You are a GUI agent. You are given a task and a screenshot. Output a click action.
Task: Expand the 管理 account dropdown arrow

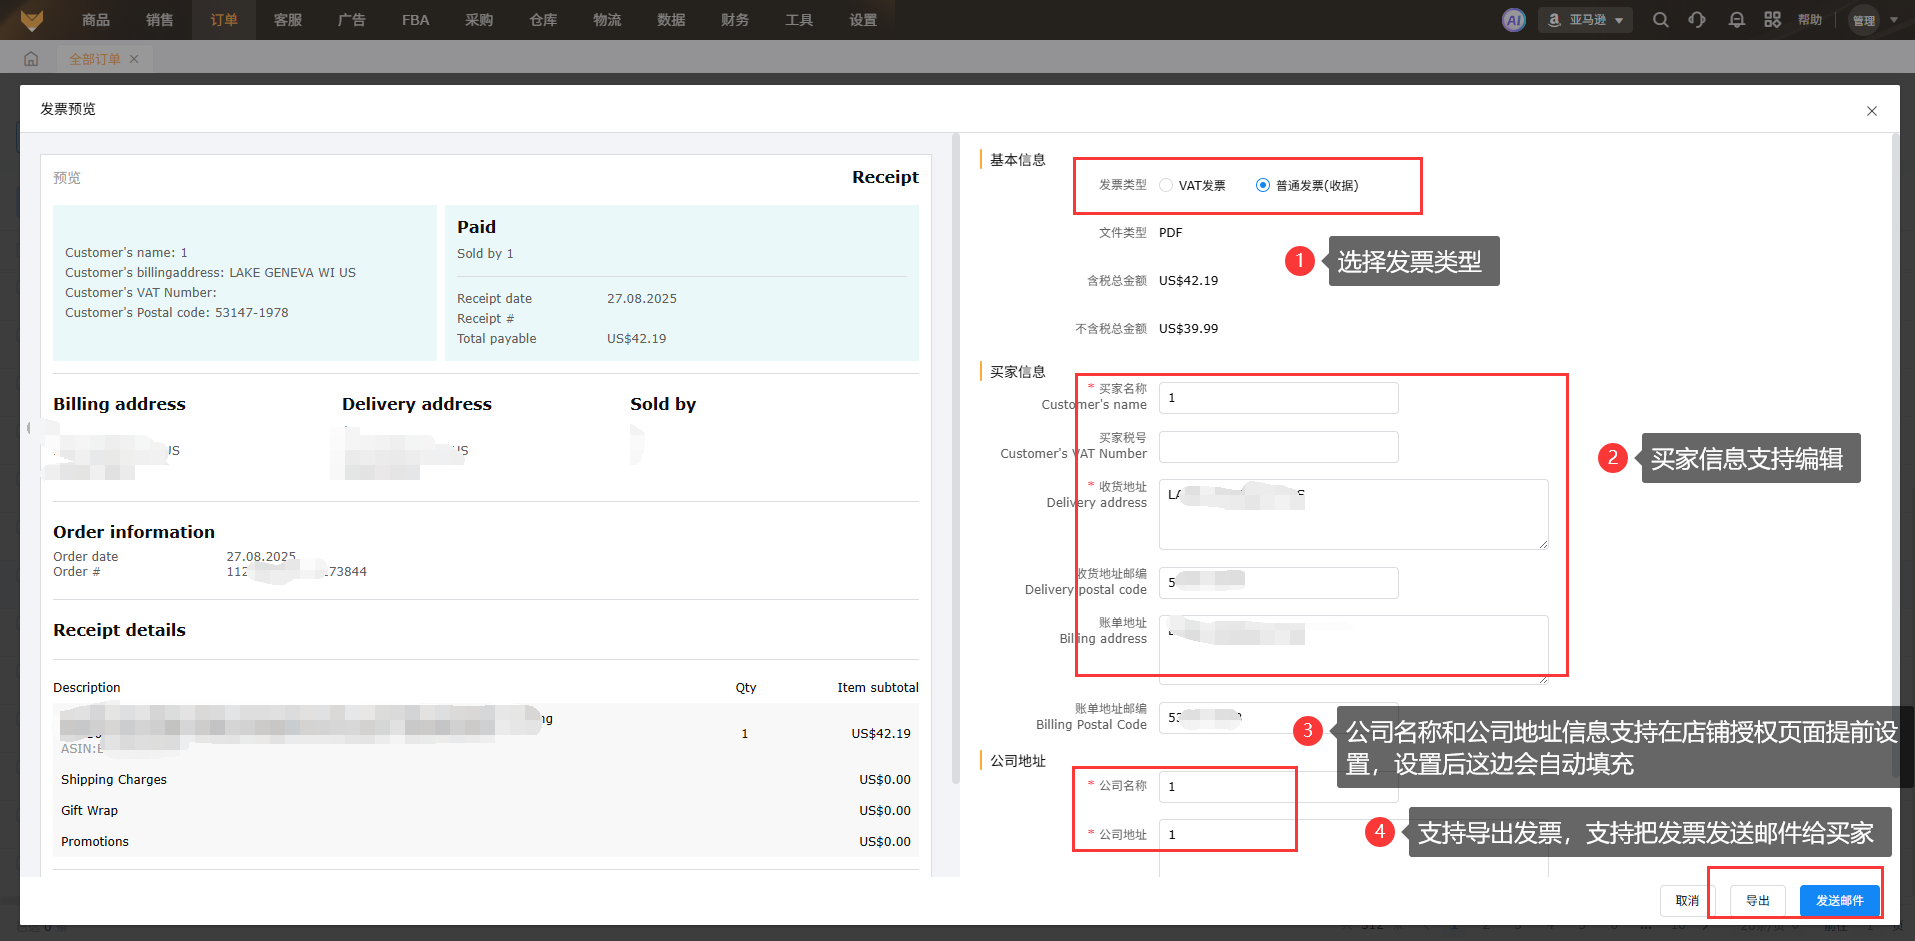(1893, 20)
